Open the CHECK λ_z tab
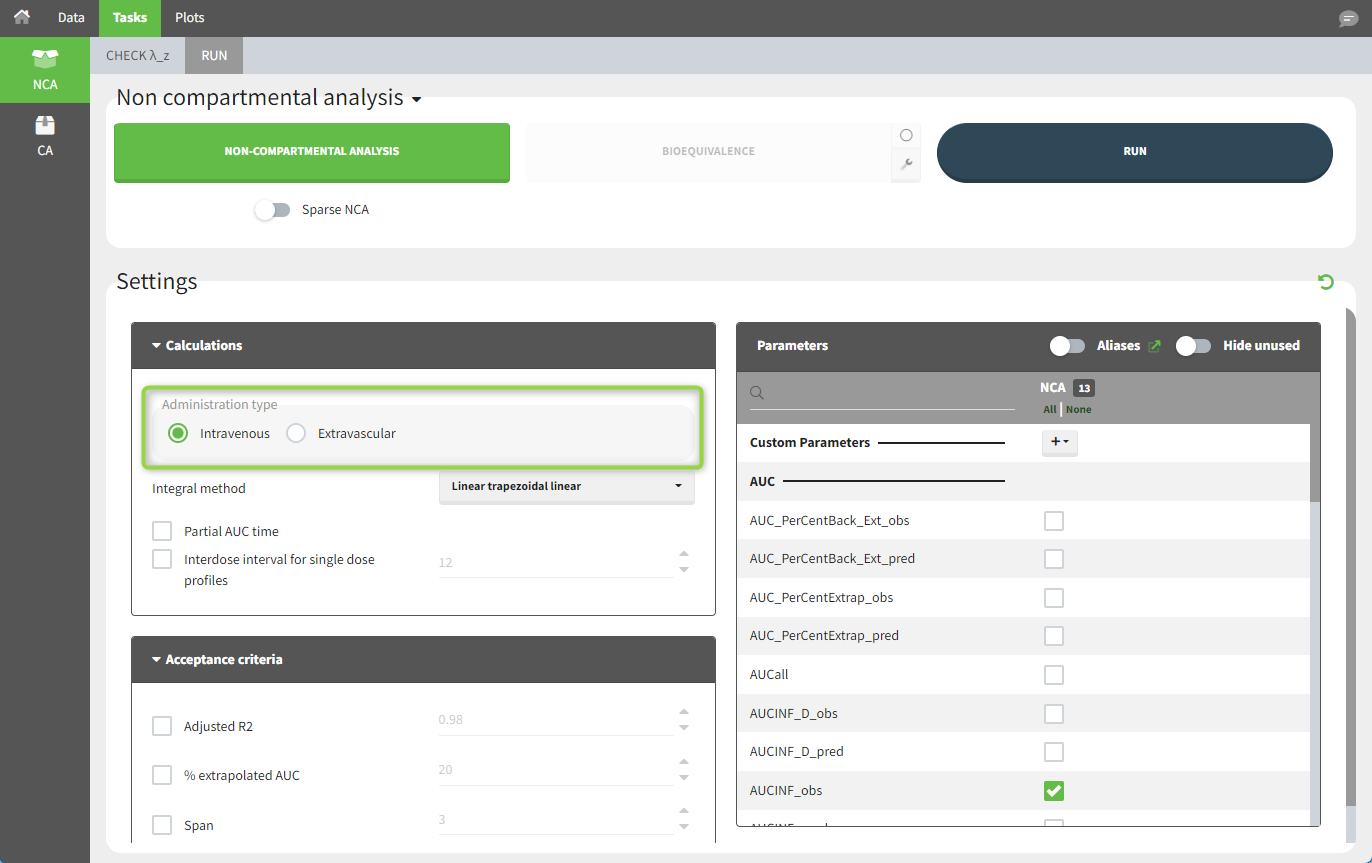This screenshot has width=1372, height=863. coord(137,56)
